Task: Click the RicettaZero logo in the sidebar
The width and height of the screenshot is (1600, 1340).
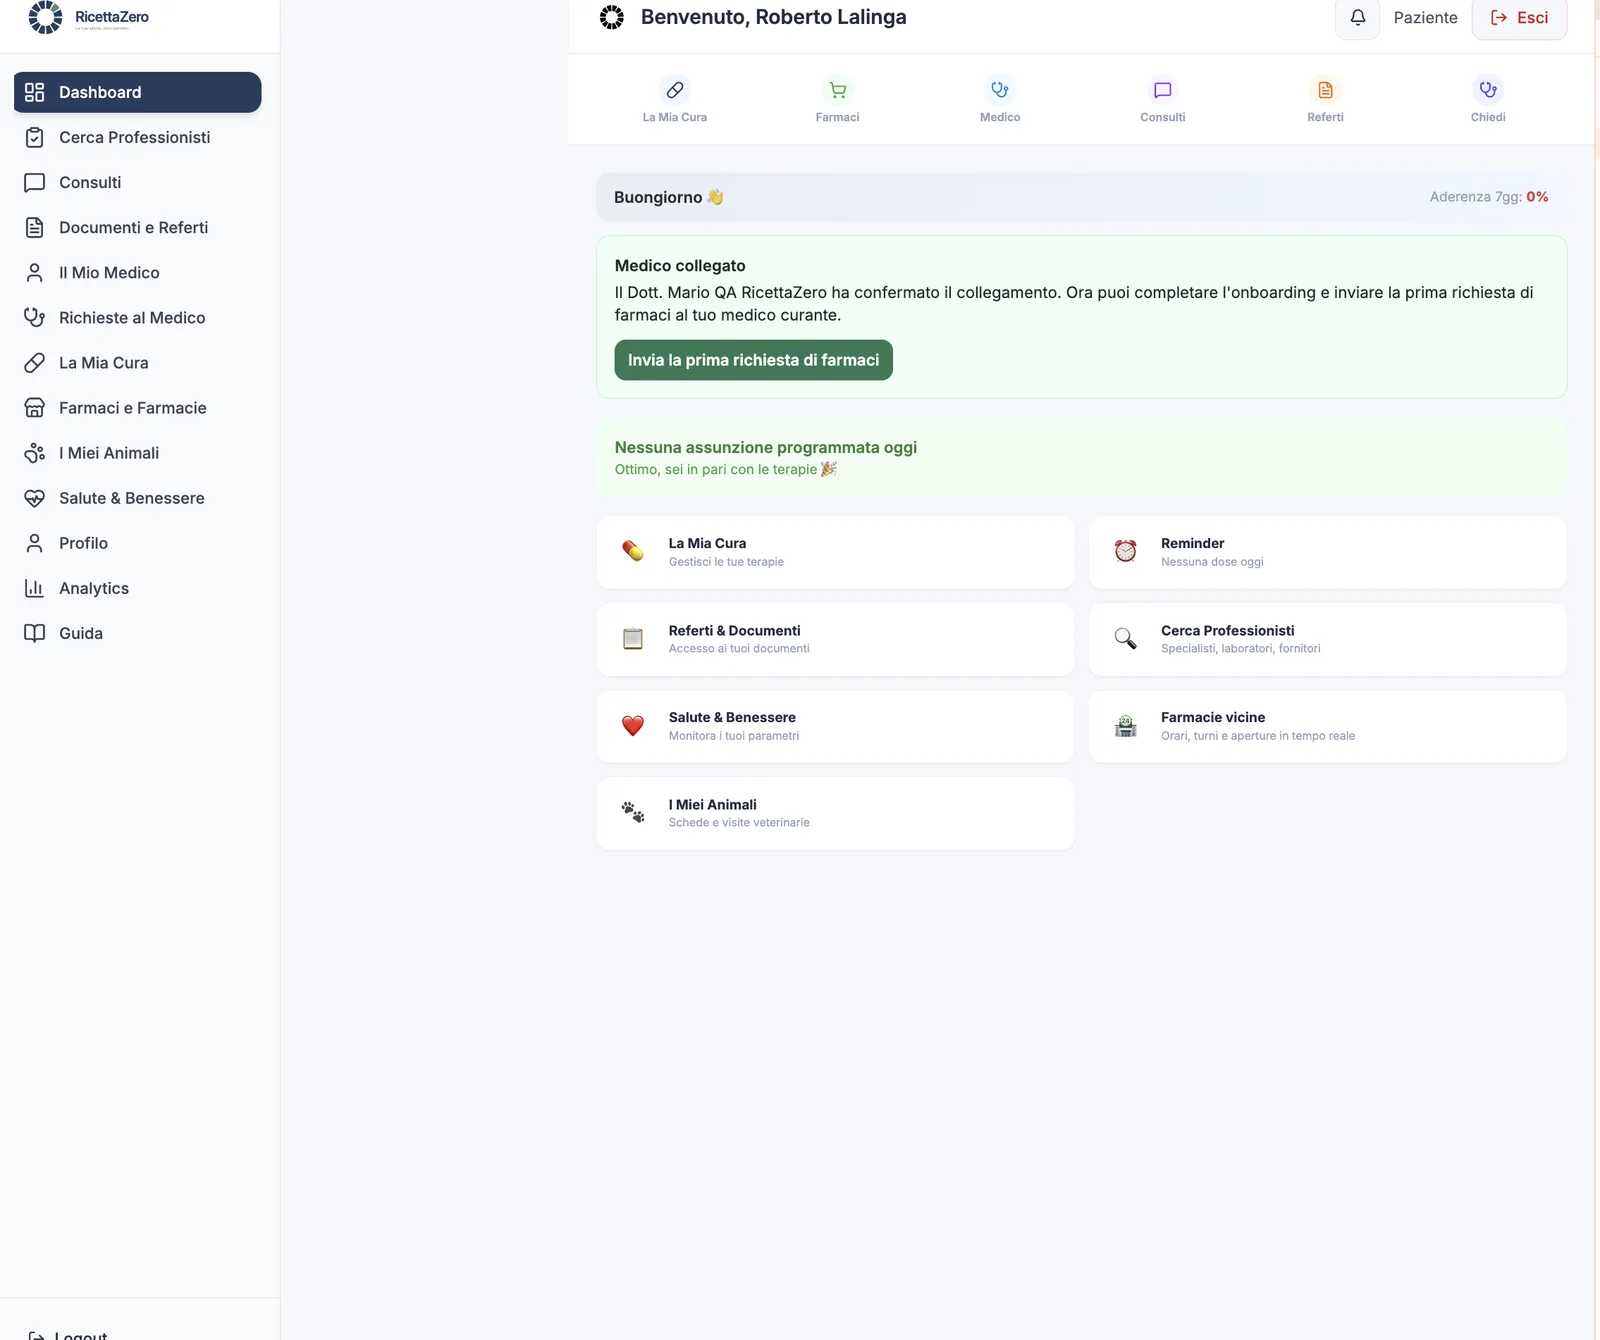Action: coord(89,17)
